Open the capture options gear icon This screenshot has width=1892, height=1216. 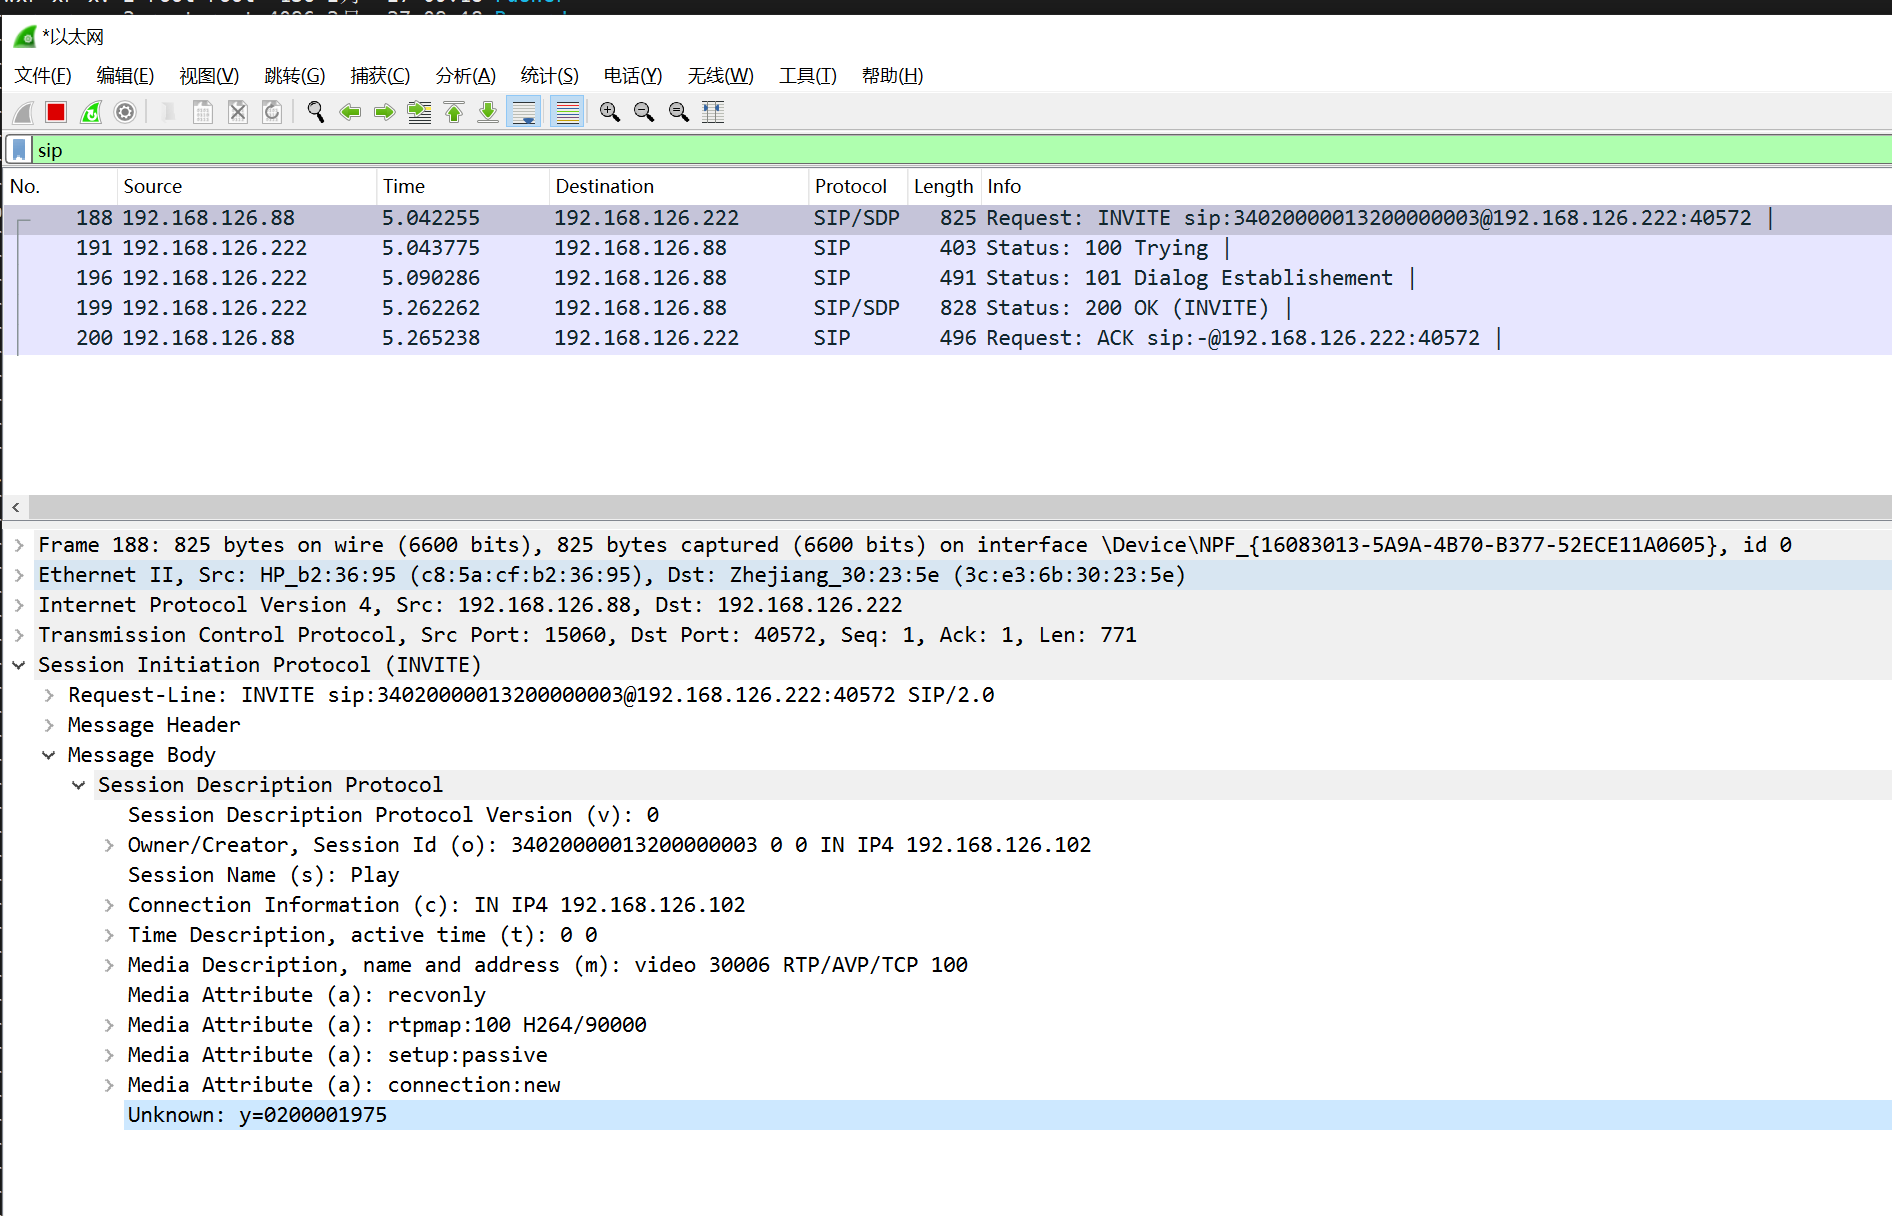(125, 111)
